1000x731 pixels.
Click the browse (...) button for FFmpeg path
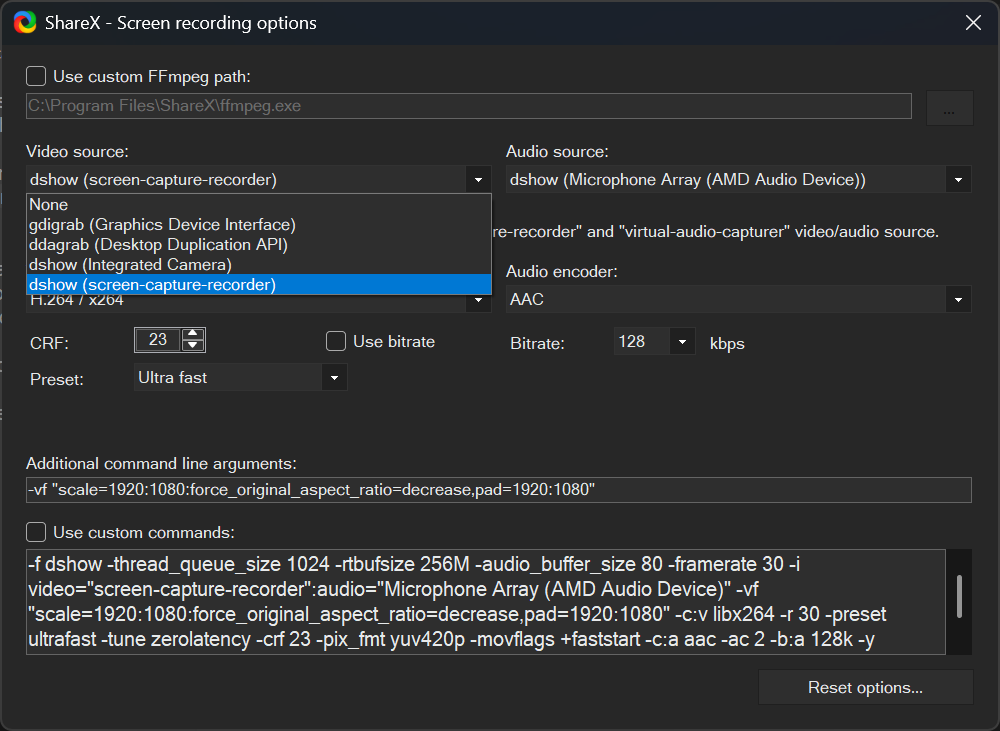pyautogui.click(x=949, y=108)
